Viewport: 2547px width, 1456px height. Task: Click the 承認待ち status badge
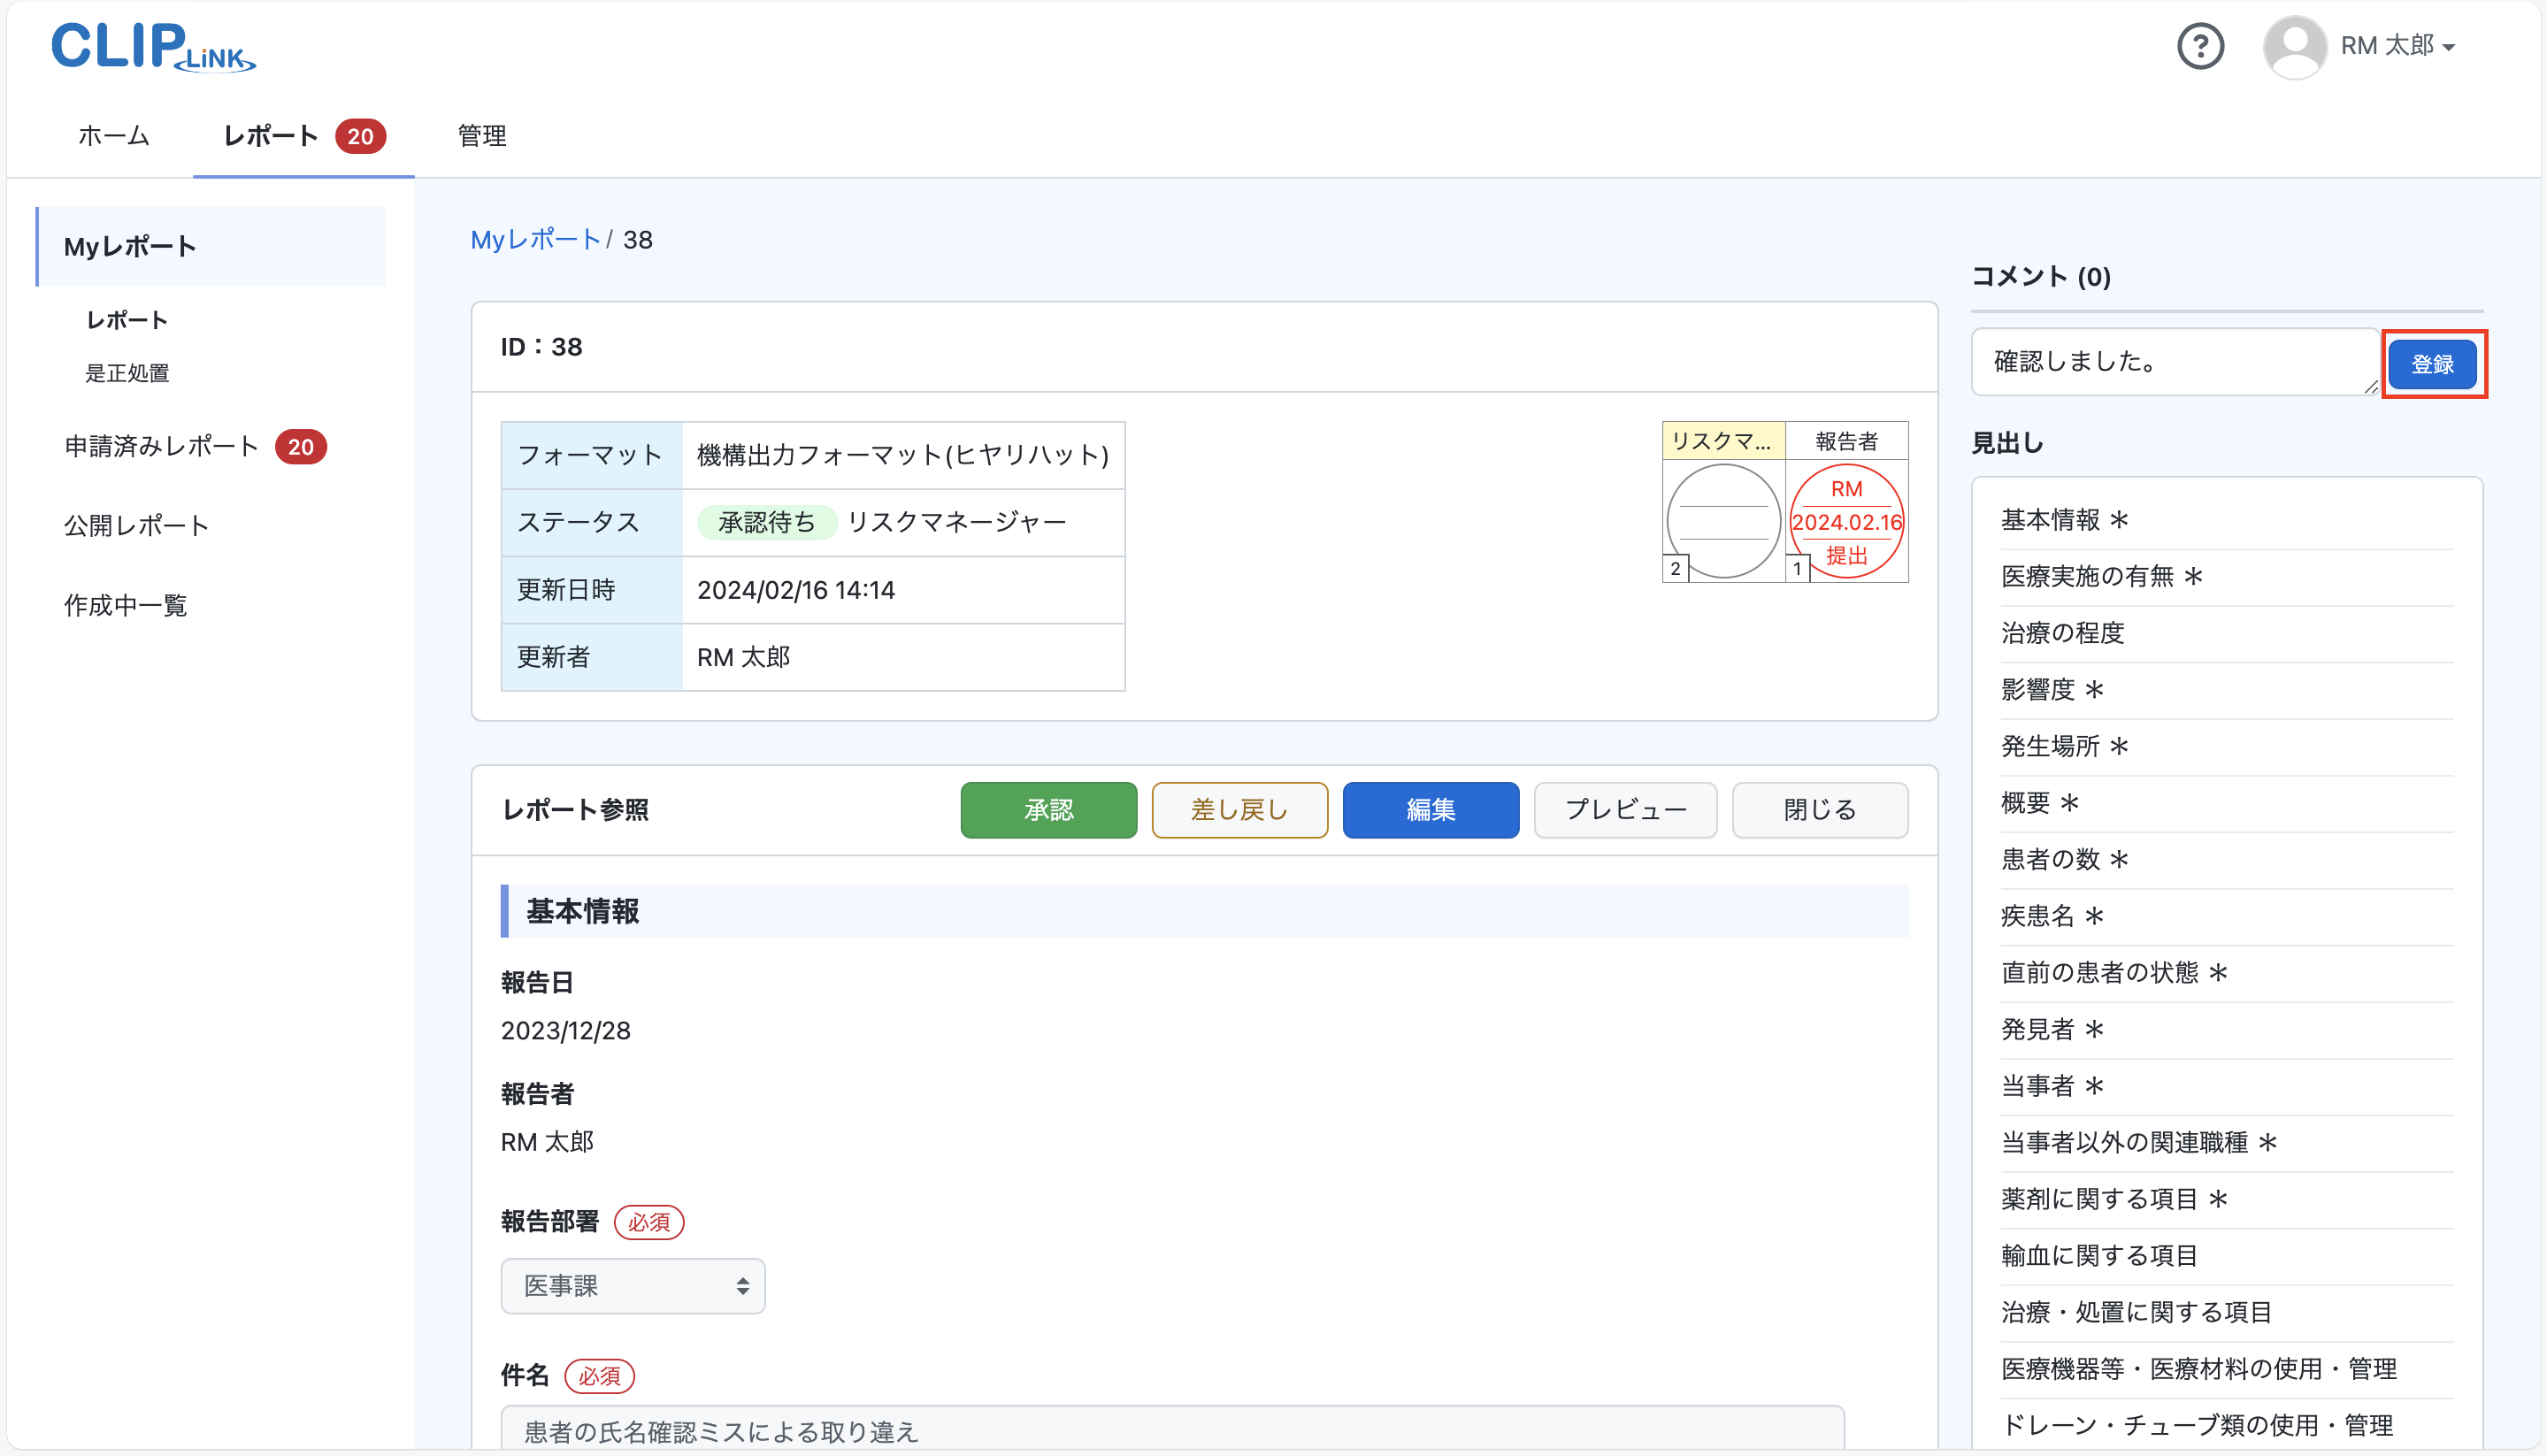[766, 521]
